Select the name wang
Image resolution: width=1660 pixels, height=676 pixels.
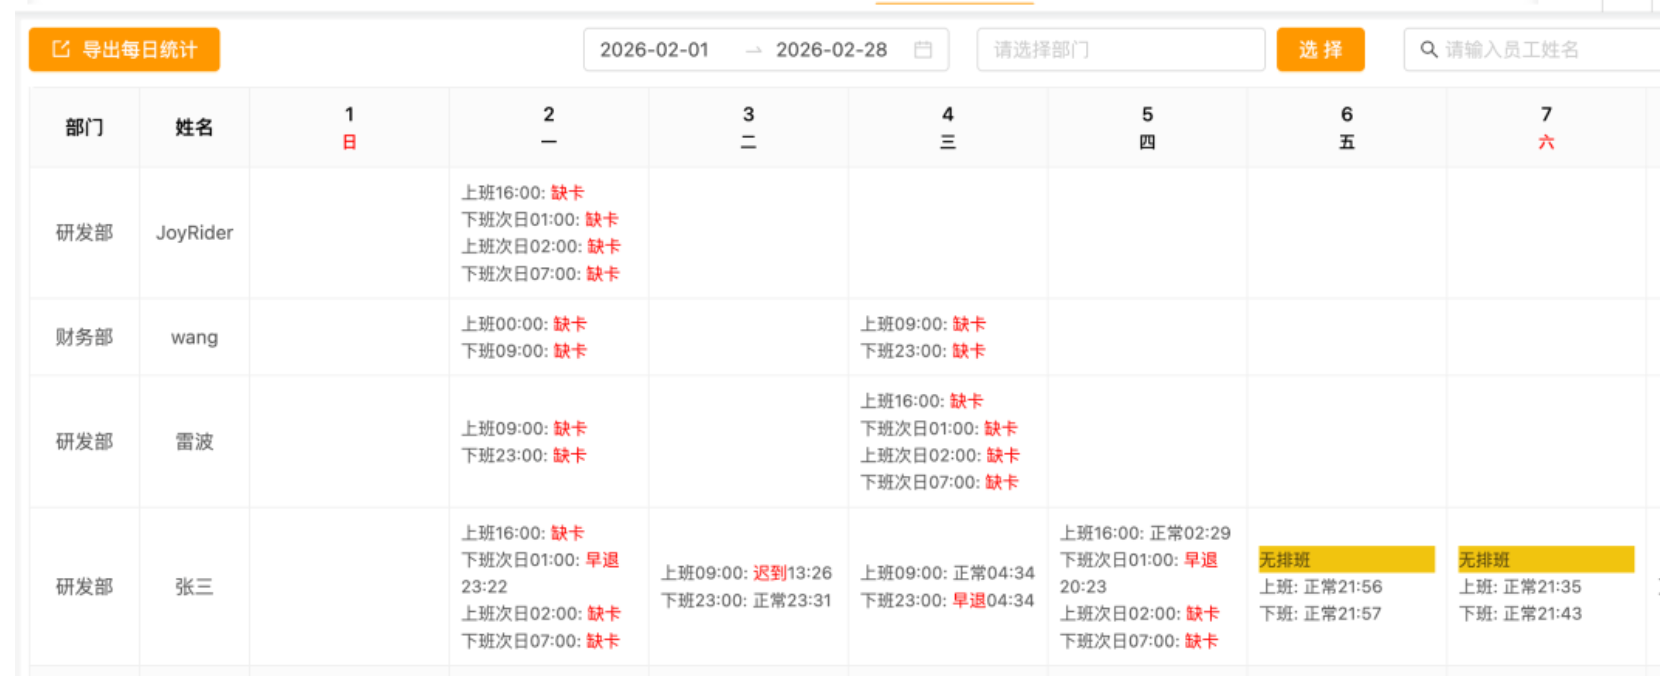194,337
